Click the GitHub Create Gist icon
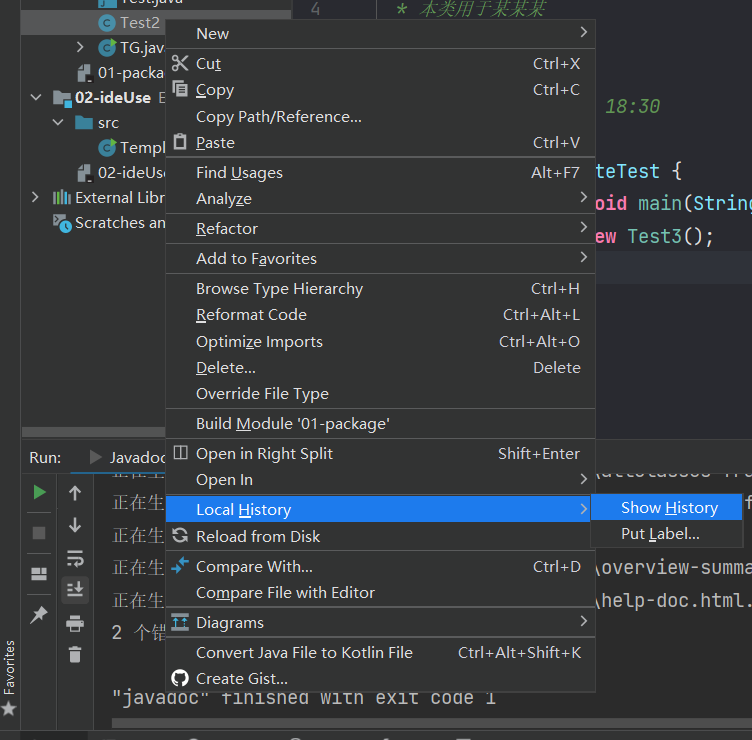752x740 pixels. 180,678
